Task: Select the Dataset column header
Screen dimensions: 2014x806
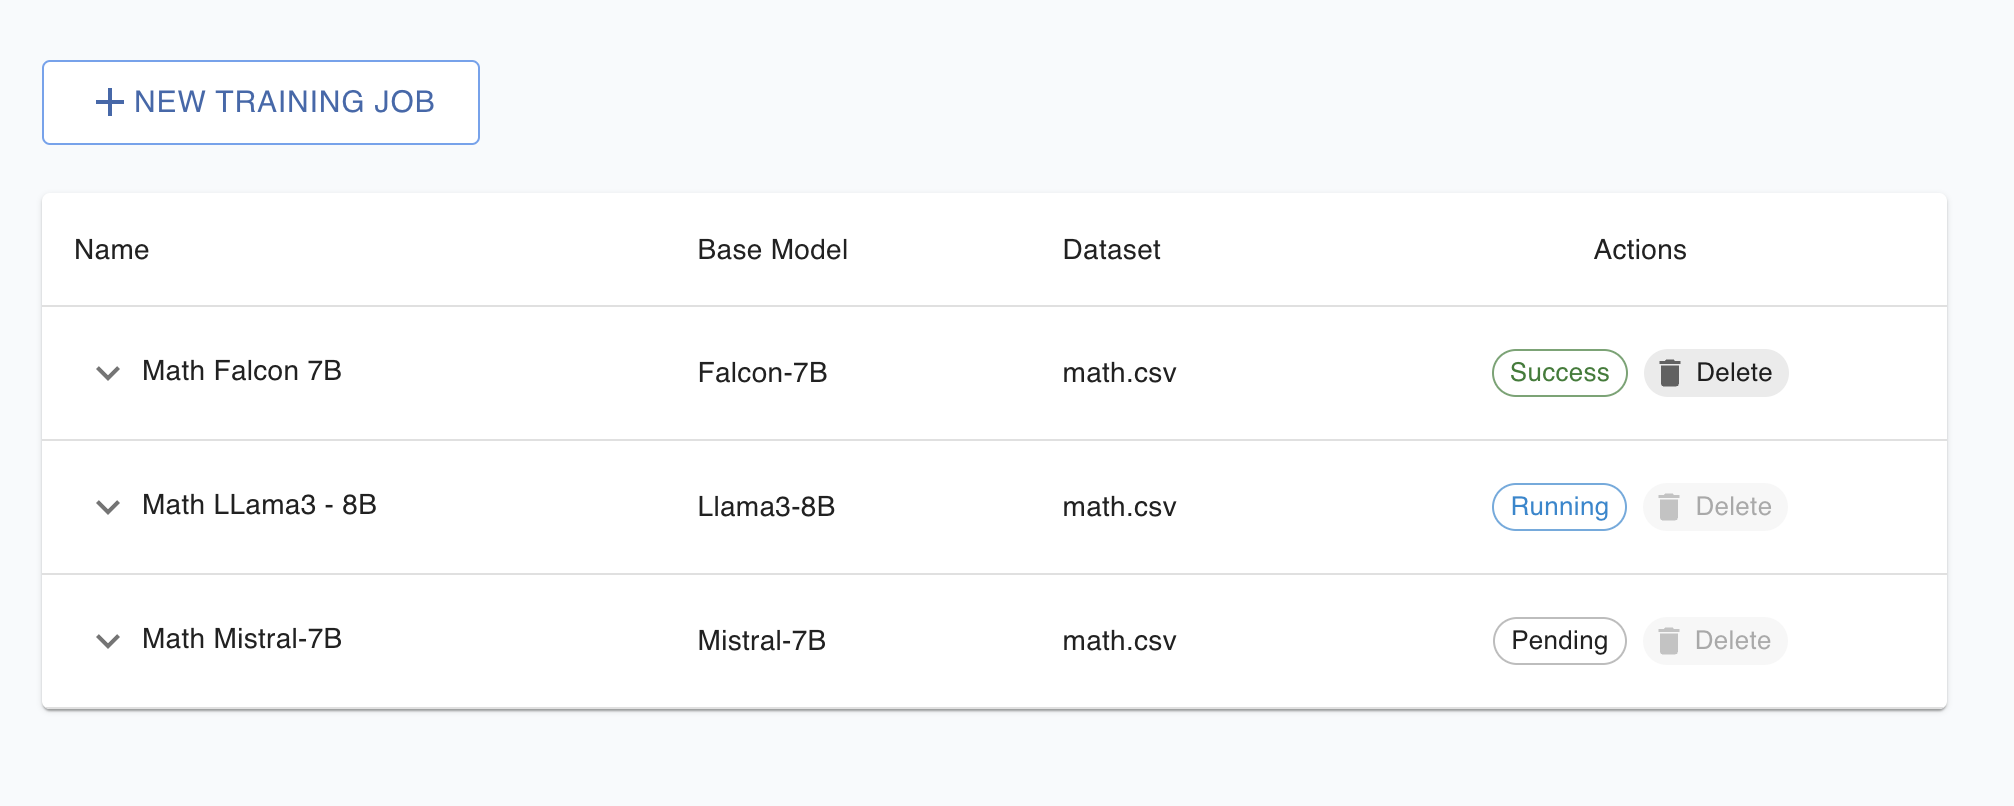Action: tap(1111, 250)
